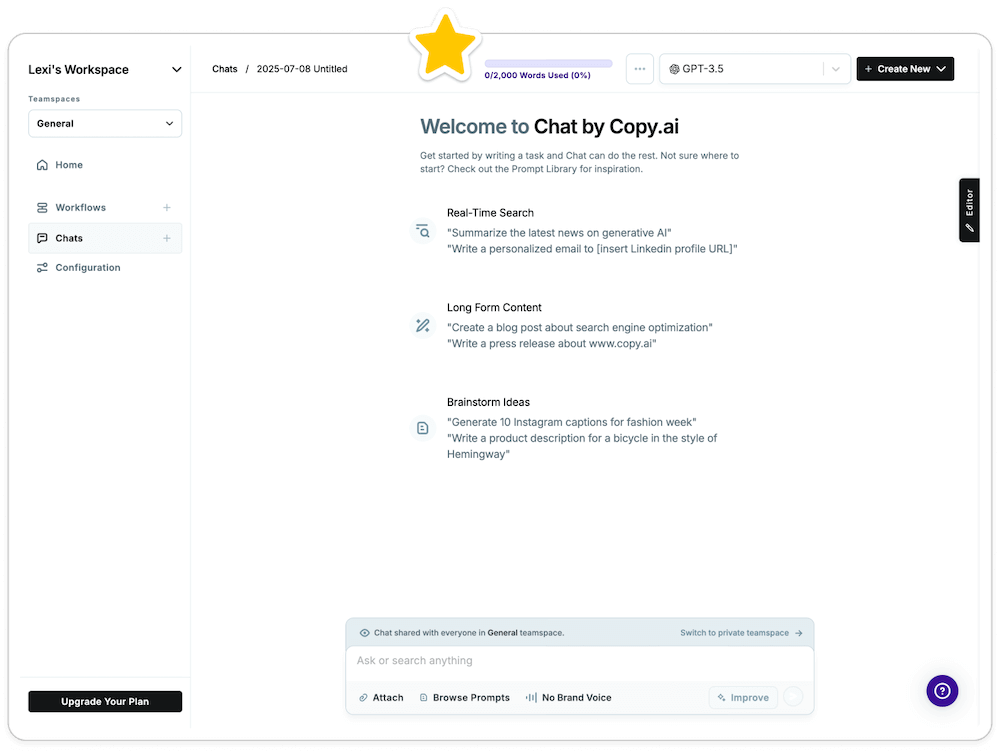Click the Attach button label
The image size is (1000, 751).
point(388,698)
